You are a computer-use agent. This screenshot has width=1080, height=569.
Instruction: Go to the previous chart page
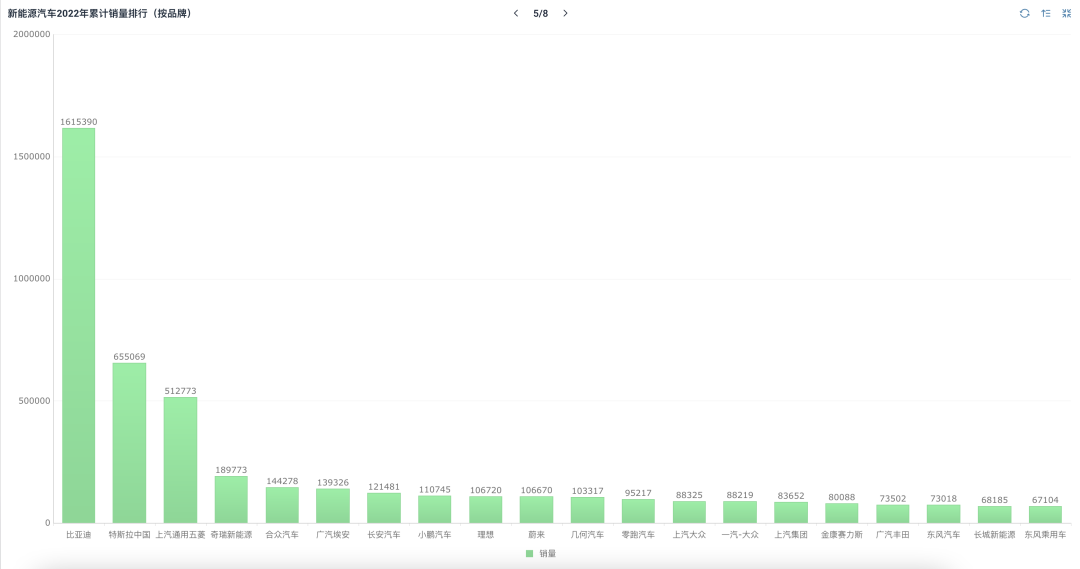[x=516, y=13]
